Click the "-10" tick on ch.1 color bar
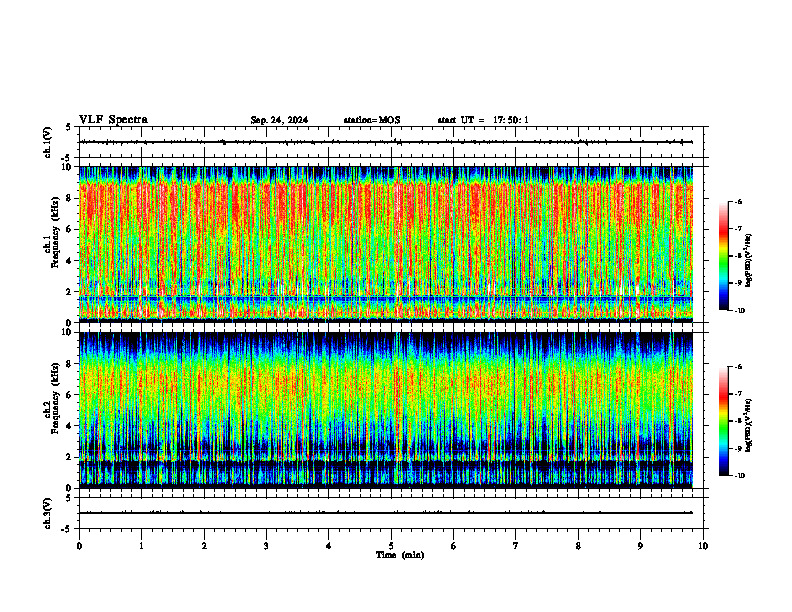792x612 pixels. coord(740,310)
